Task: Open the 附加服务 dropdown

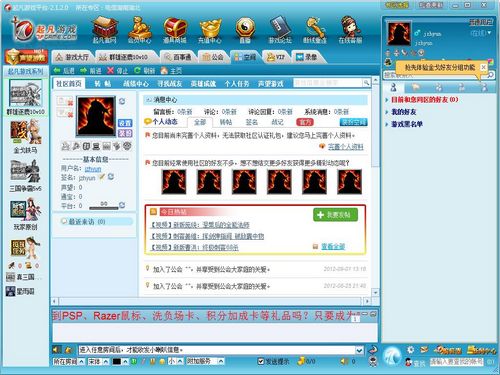Action: point(205,361)
